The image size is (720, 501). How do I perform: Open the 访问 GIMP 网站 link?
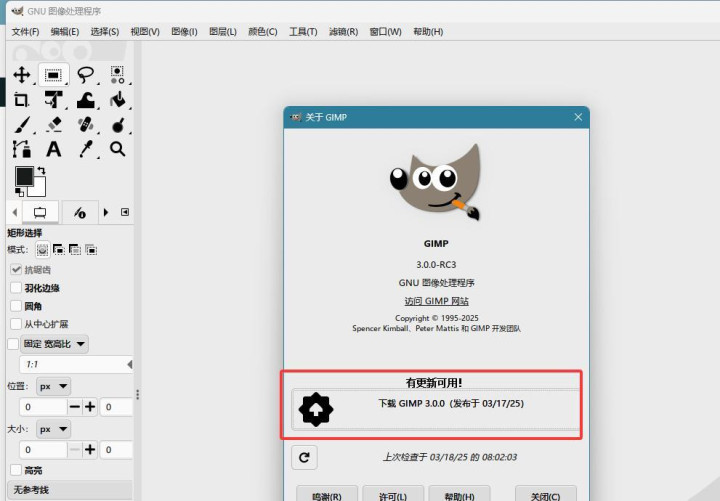436,301
